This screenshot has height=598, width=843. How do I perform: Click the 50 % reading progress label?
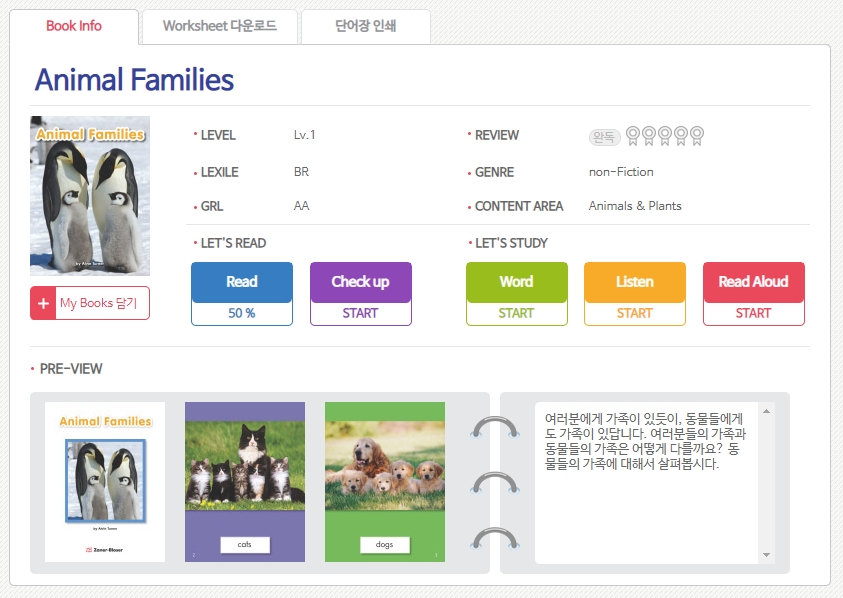(242, 313)
